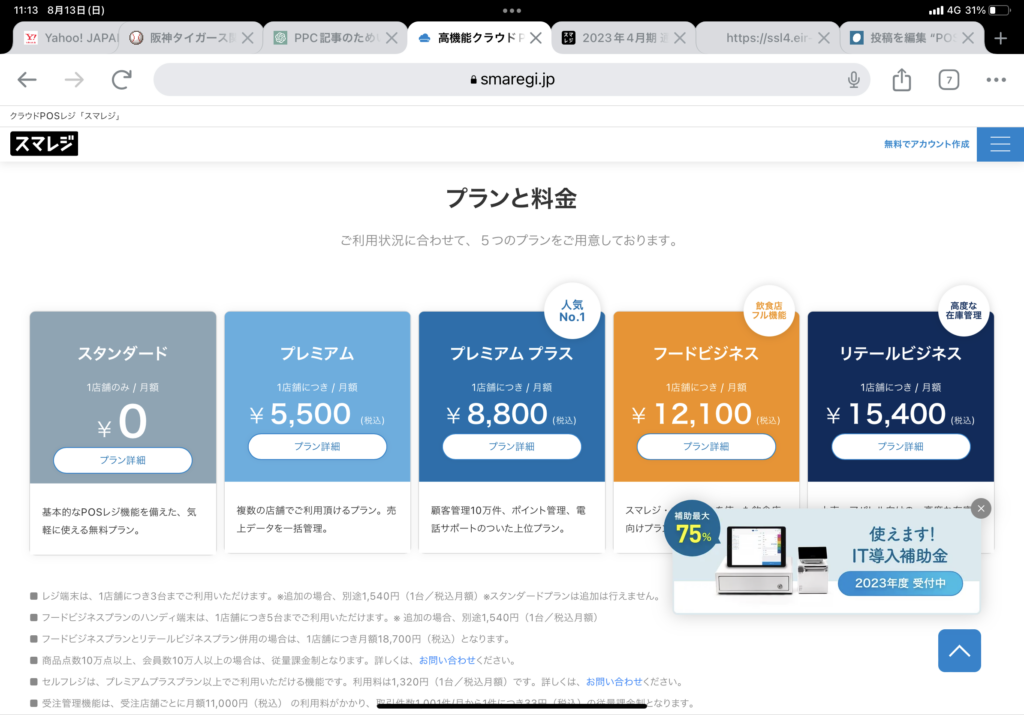
Task: Open the IT導入補助金 banner image
Action: pos(820,560)
